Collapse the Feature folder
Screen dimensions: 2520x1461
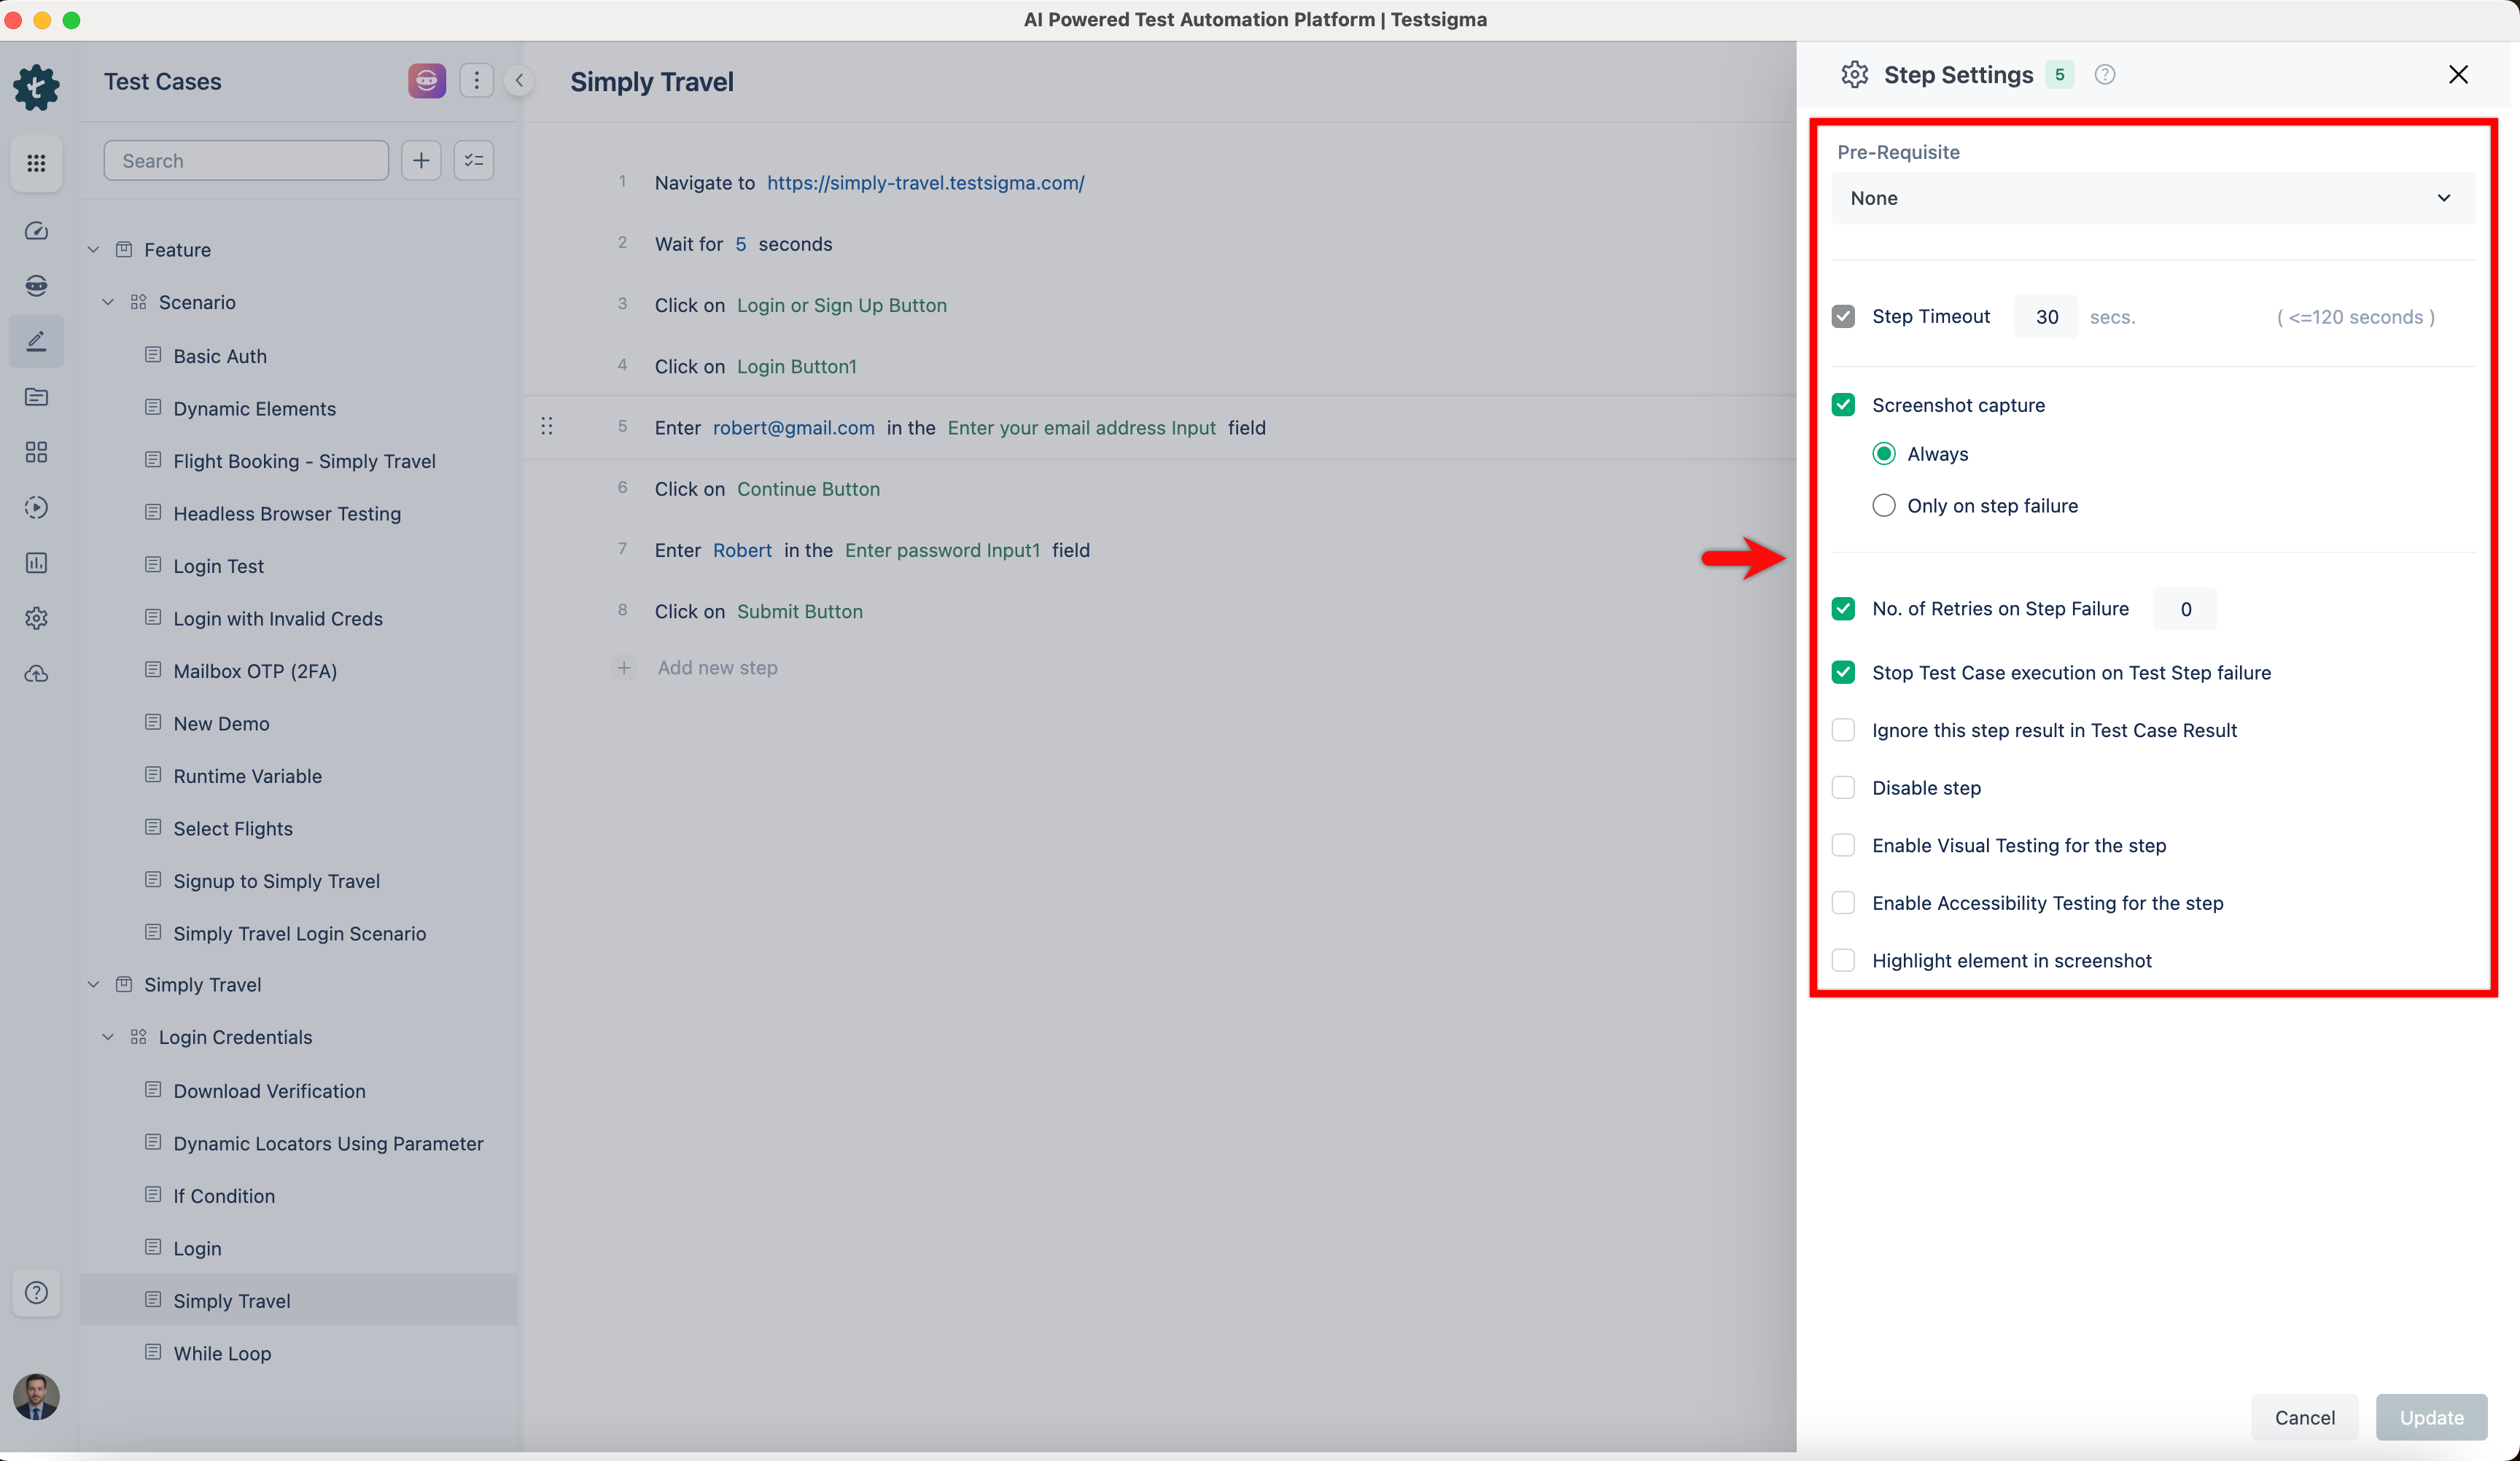[x=94, y=249]
